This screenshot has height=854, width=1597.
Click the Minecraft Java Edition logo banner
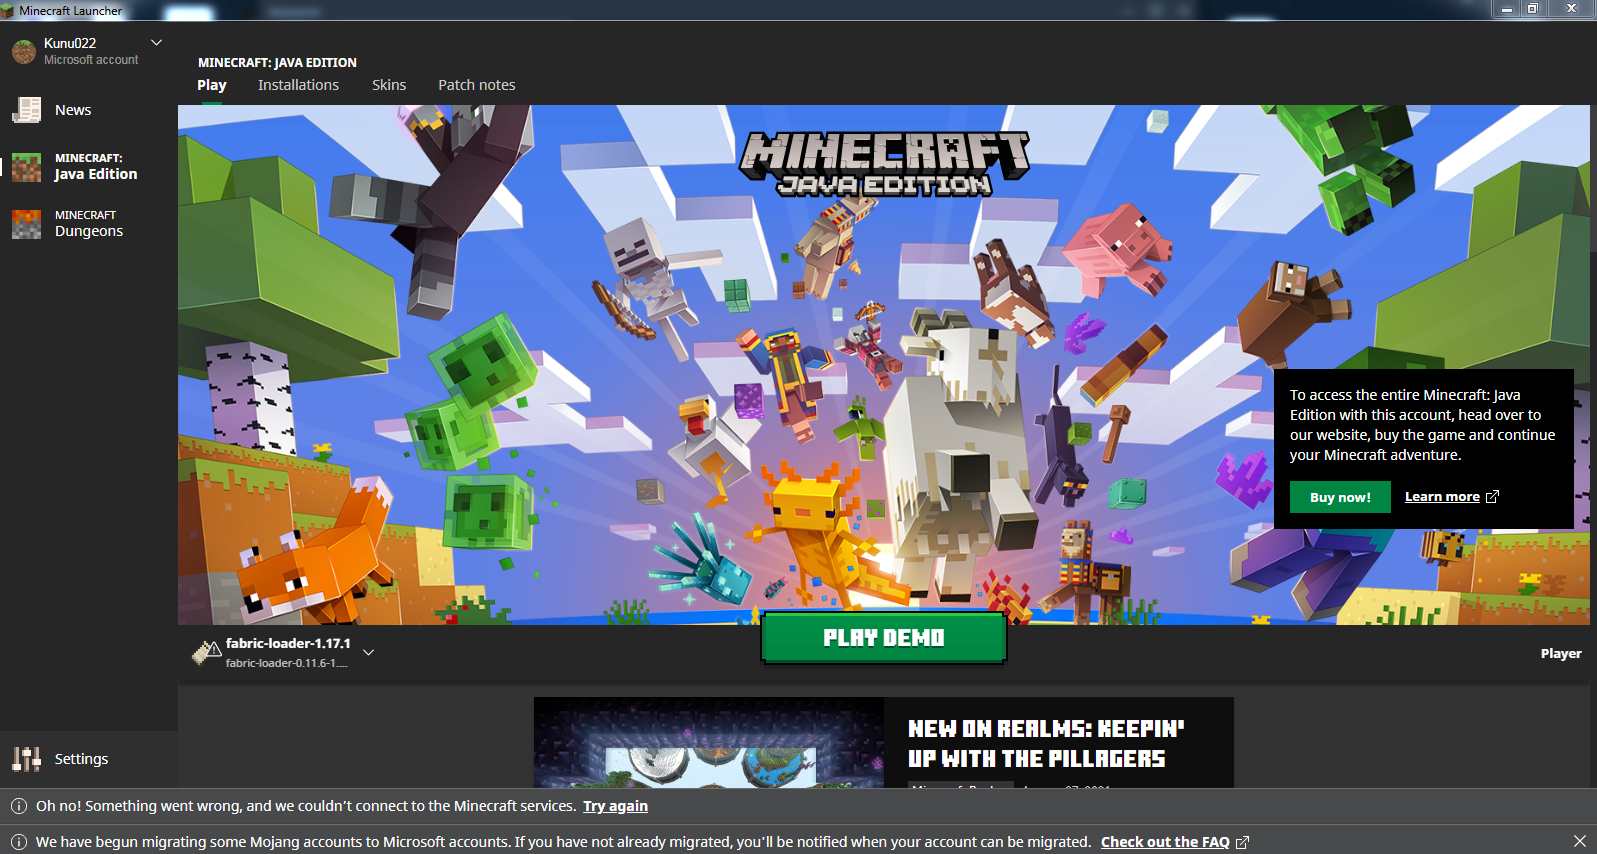[884, 164]
